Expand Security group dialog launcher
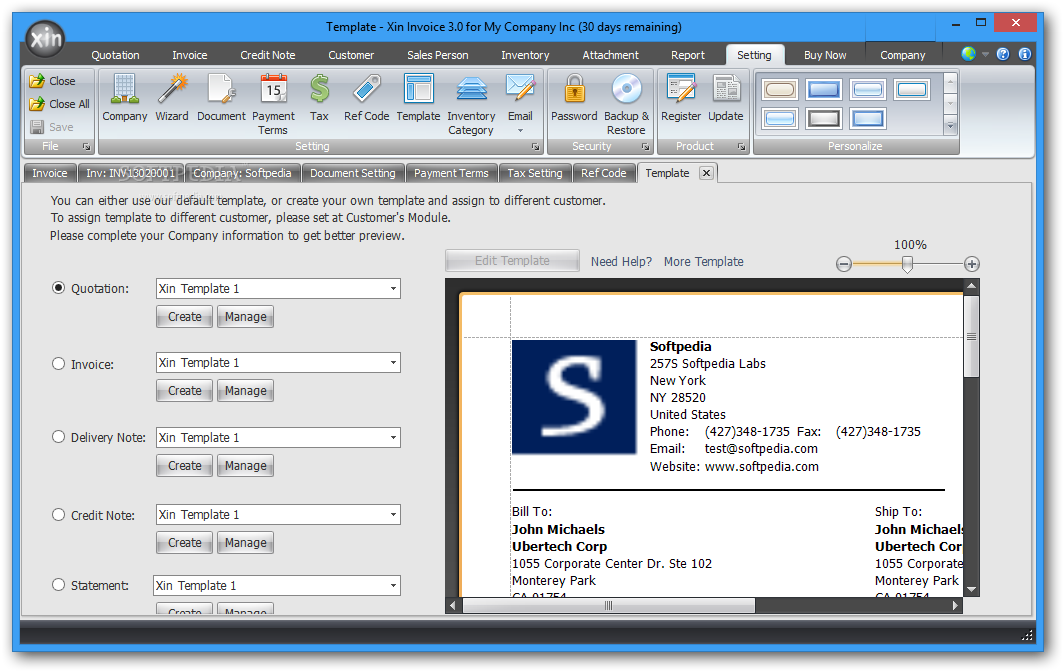The image size is (1064, 672). click(645, 147)
